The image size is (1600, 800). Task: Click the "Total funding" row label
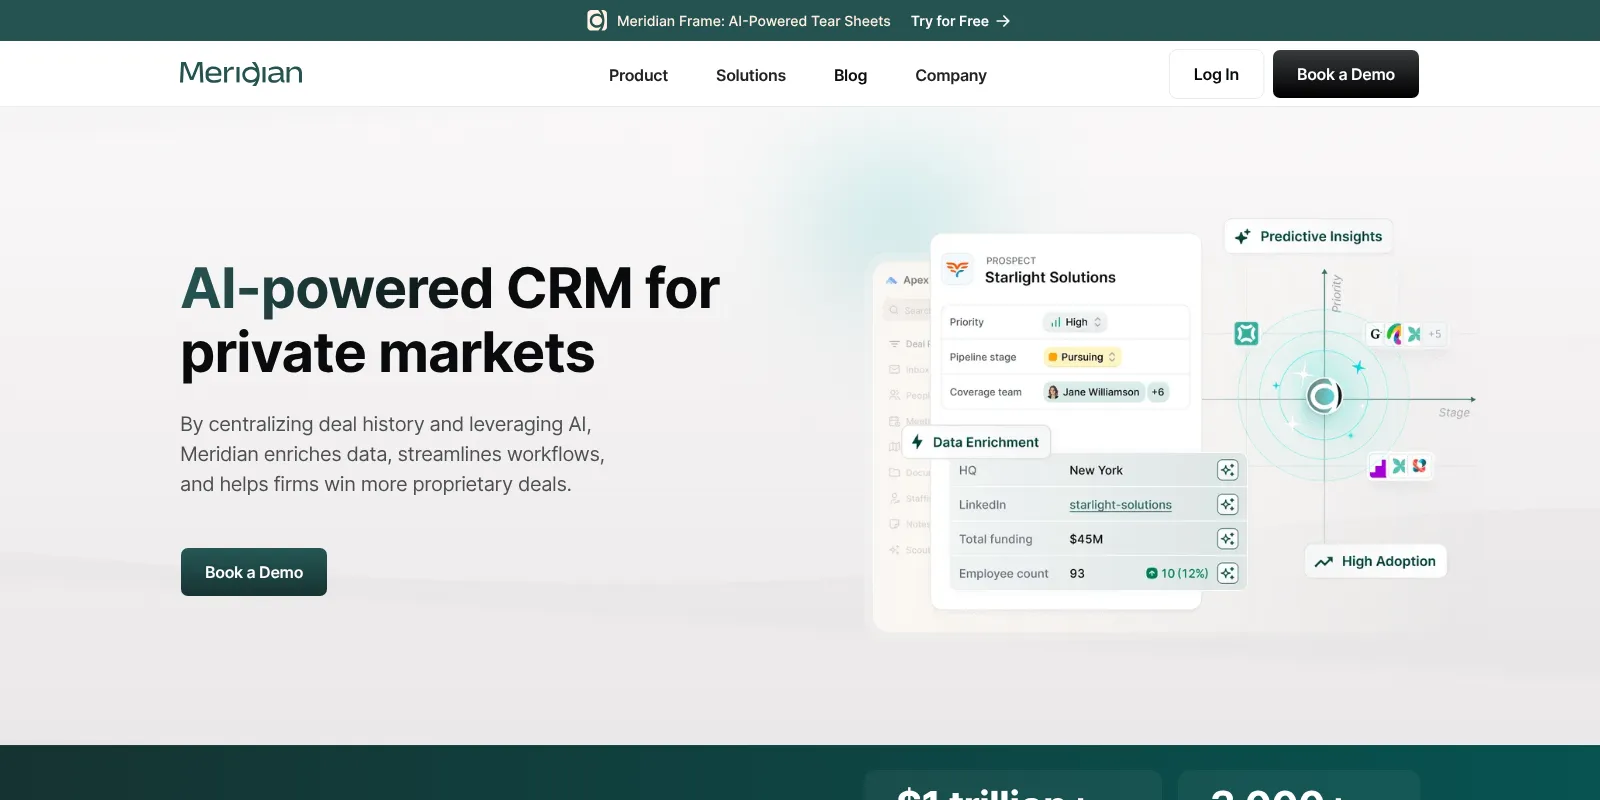coord(996,539)
